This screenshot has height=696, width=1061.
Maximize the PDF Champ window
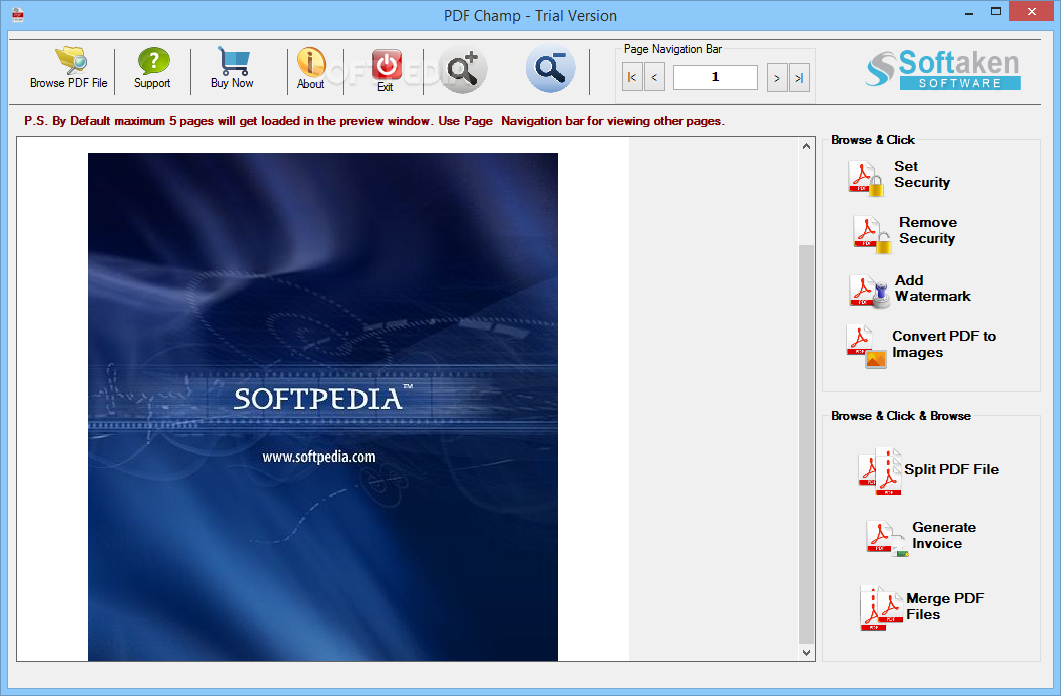(x=995, y=12)
